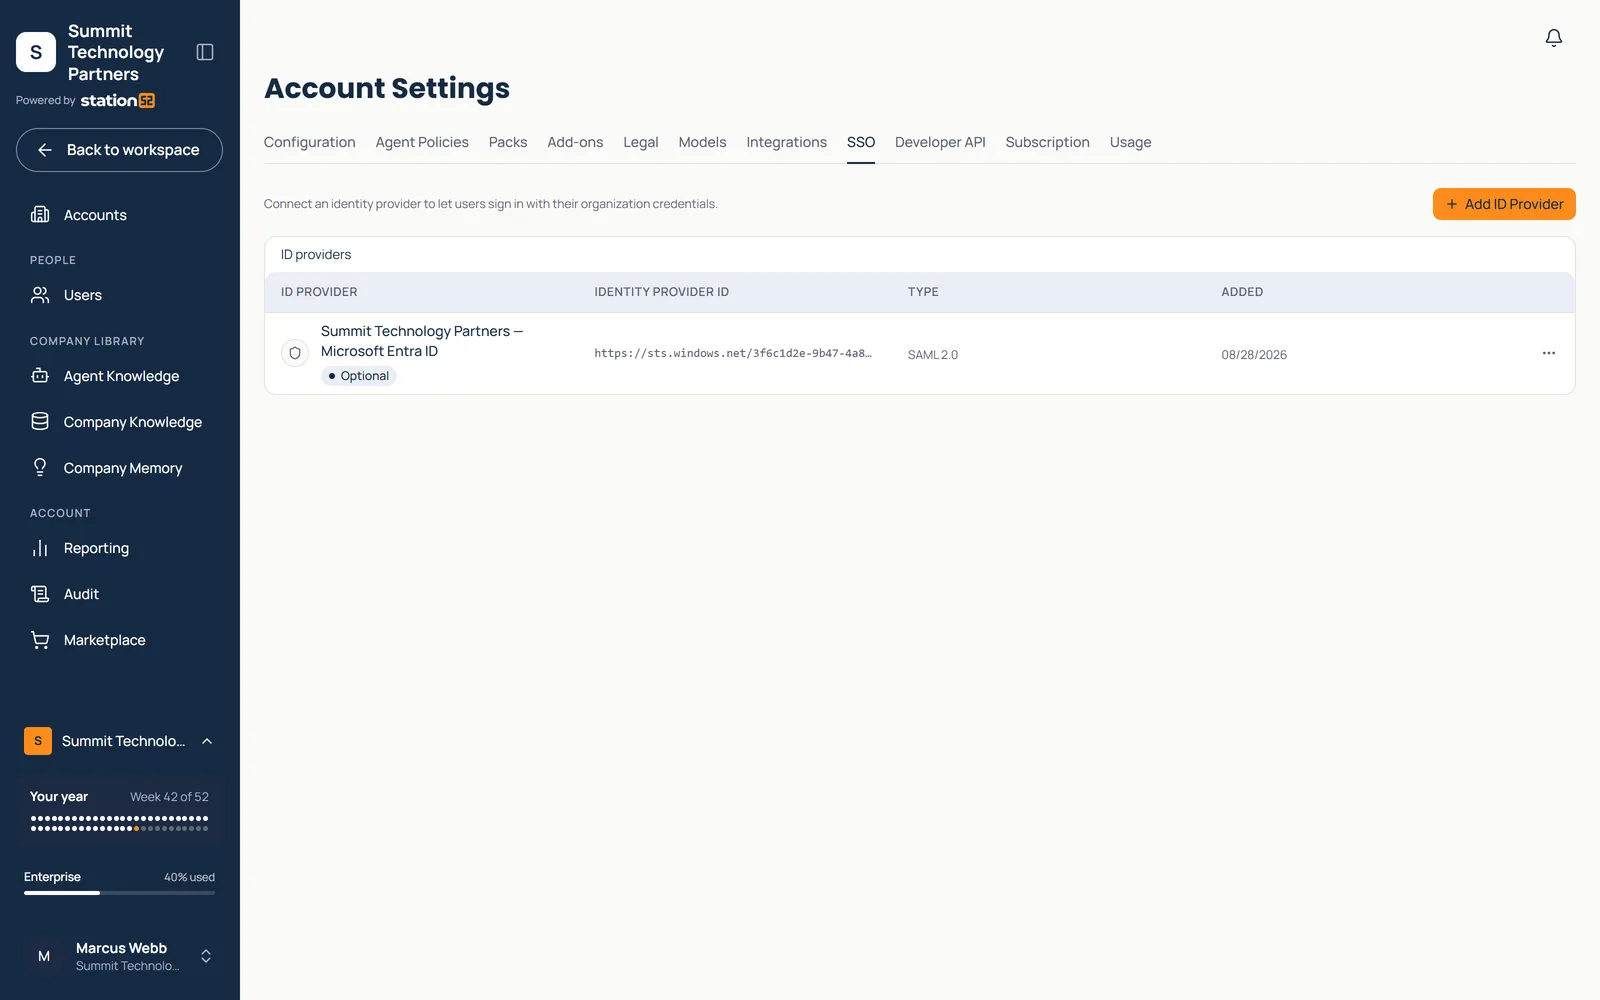Go to the Integrations tab
Image resolution: width=1600 pixels, height=1000 pixels.
(787, 142)
